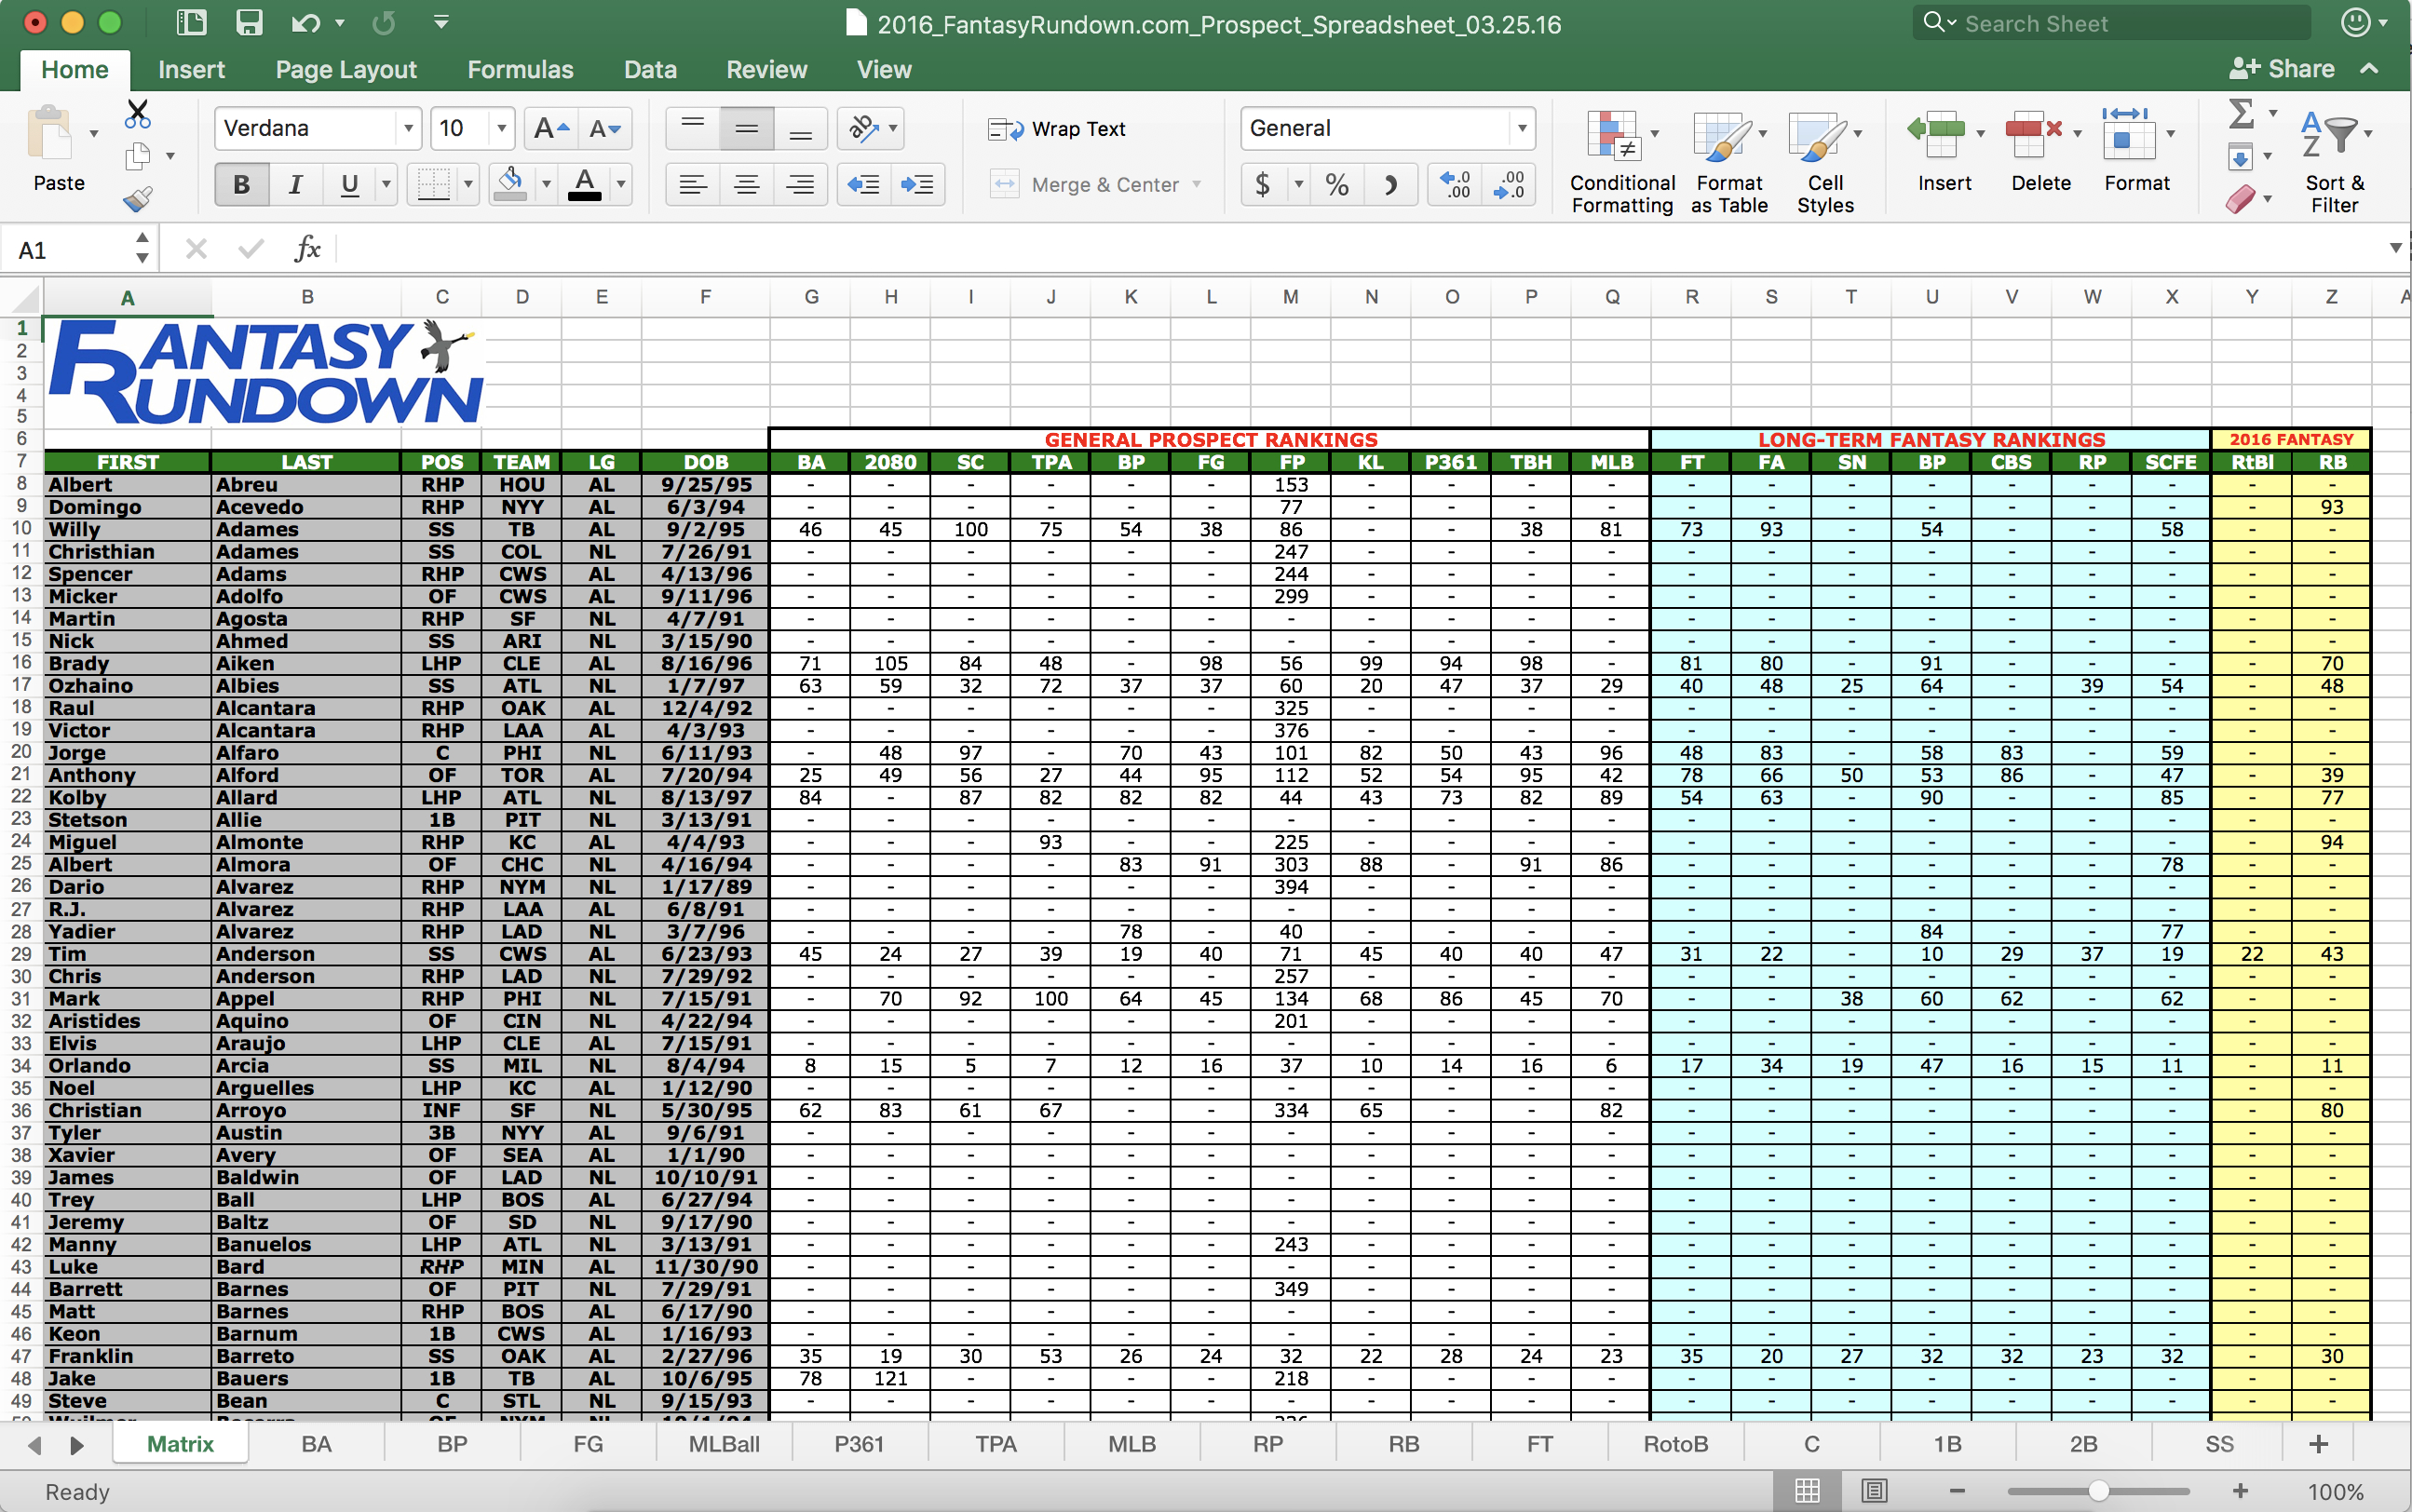Open the font size dropdown arrow
The width and height of the screenshot is (2412, 1512).
pos(502,128)
